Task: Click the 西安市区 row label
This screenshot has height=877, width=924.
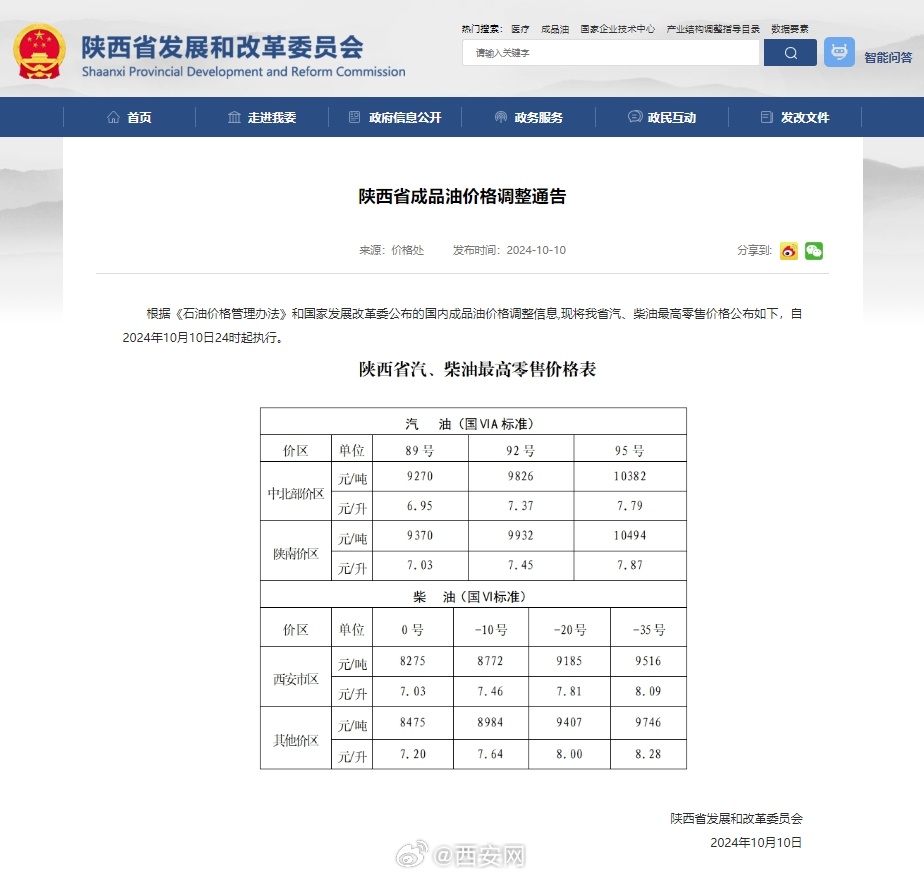Action: click(x=296, y=679)
